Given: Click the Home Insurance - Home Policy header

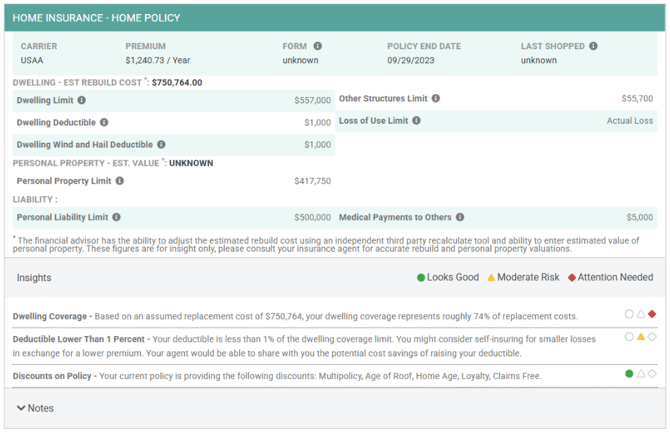Looking at the screenshot, I should (x=96, y=18).
